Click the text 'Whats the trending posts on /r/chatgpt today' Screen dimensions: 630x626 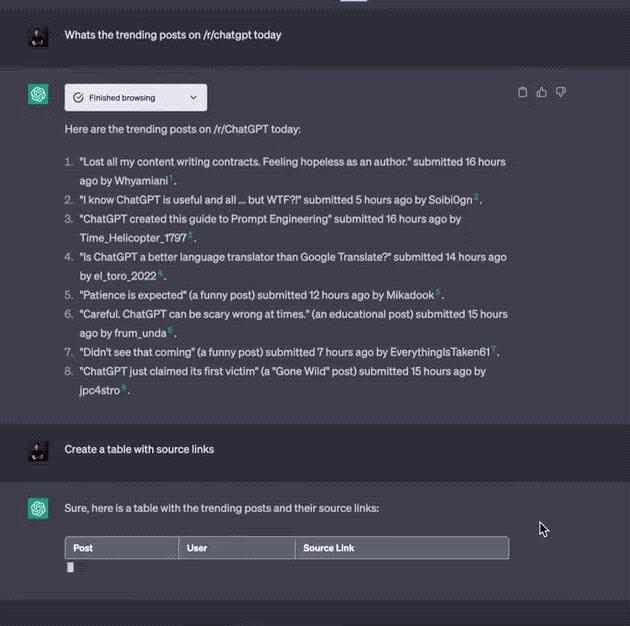173,35
